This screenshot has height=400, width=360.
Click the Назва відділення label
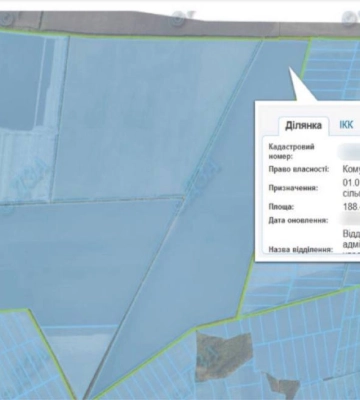(300, 249)
